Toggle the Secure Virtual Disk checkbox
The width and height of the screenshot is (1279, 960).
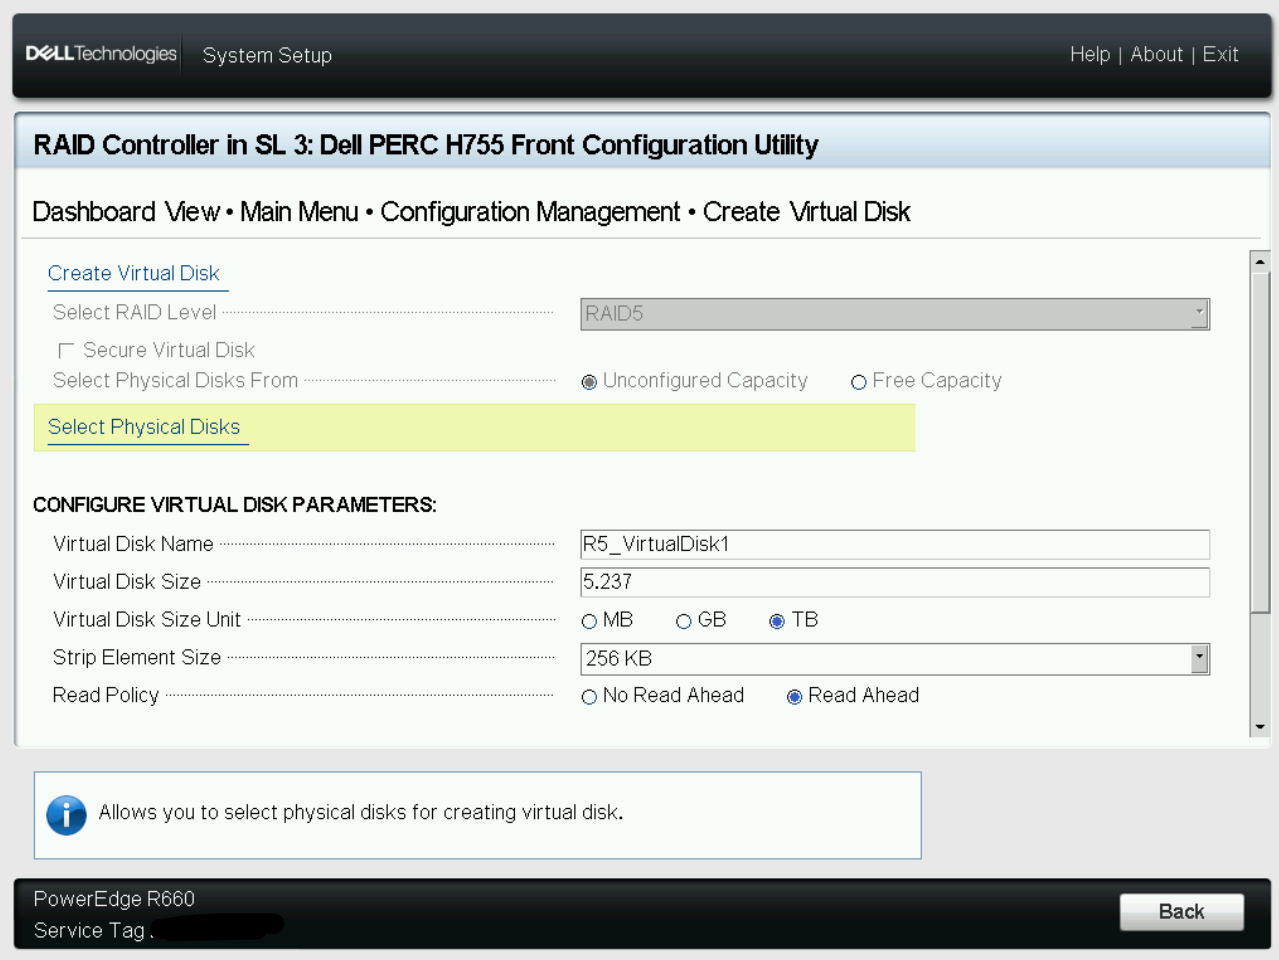point(67,350)
